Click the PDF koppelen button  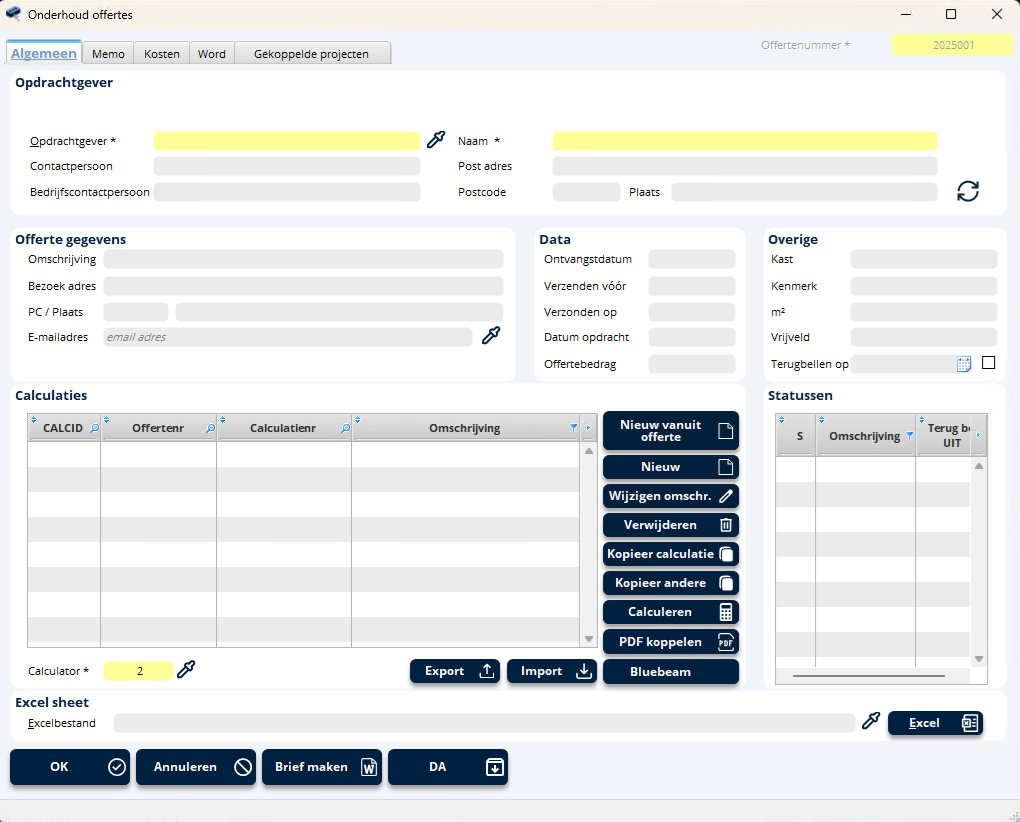(x=670, y=642)
